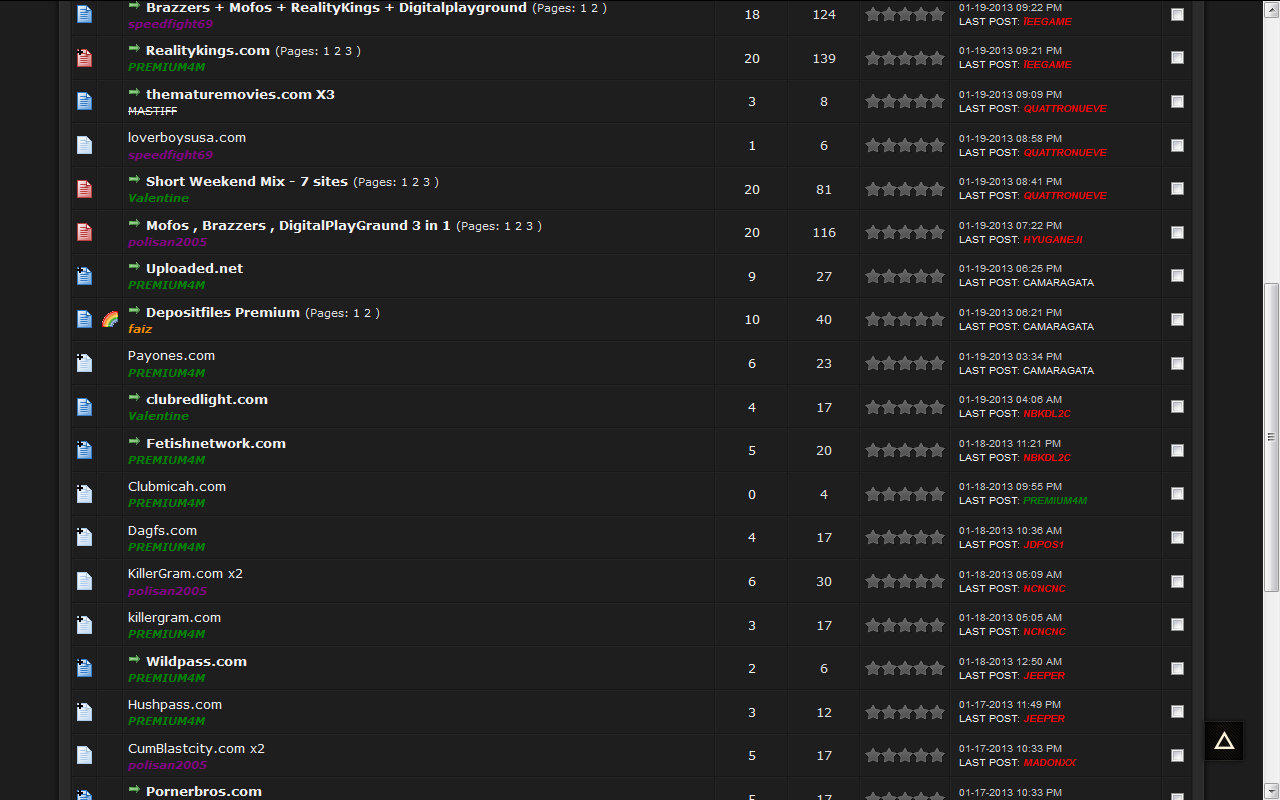The height and width of the screenshot is (800, 1280).
Task: Go to first unread post in Realitykings.com thread
Action: (134, 49)
